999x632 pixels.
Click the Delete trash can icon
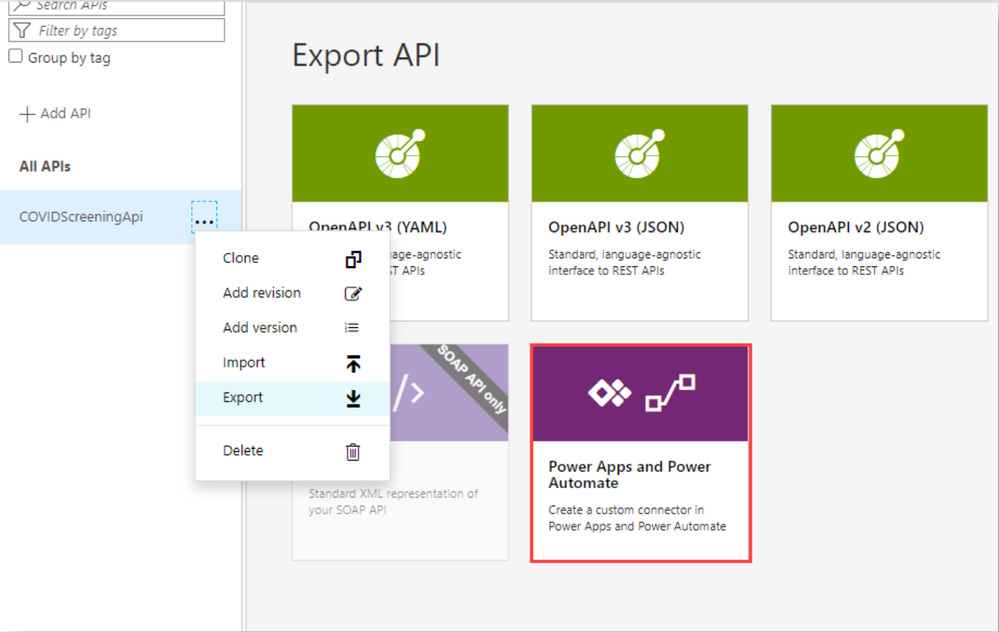(x=352, y=451)
